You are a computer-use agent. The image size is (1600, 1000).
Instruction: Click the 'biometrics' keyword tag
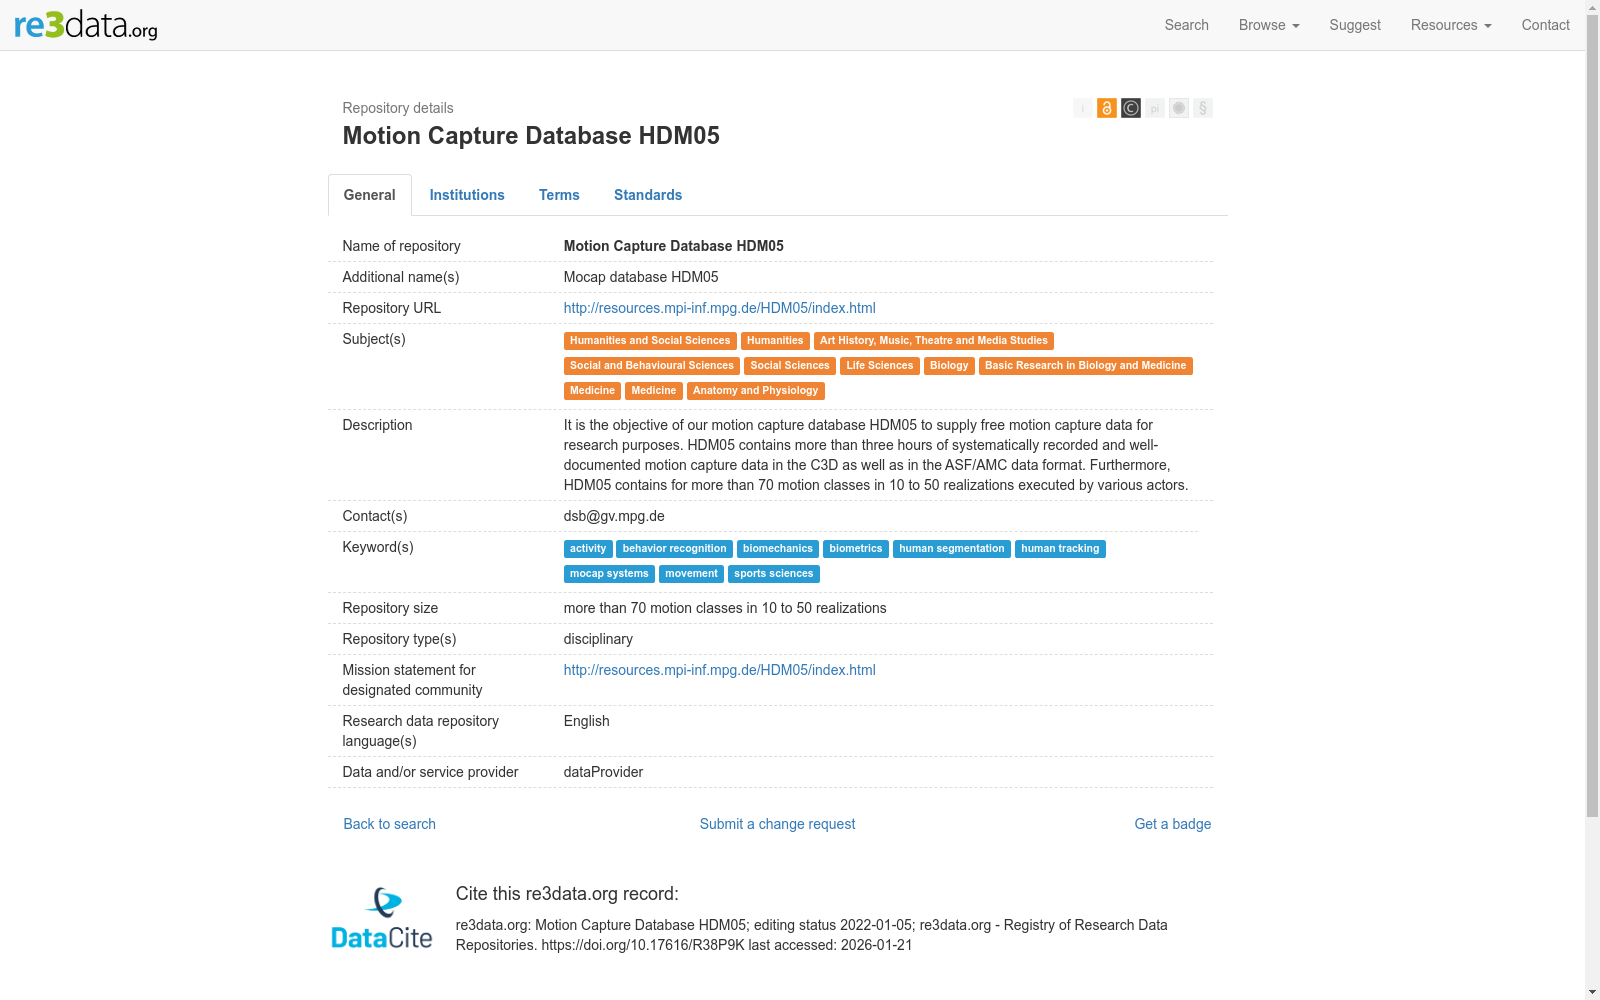[x=856, y=549]
